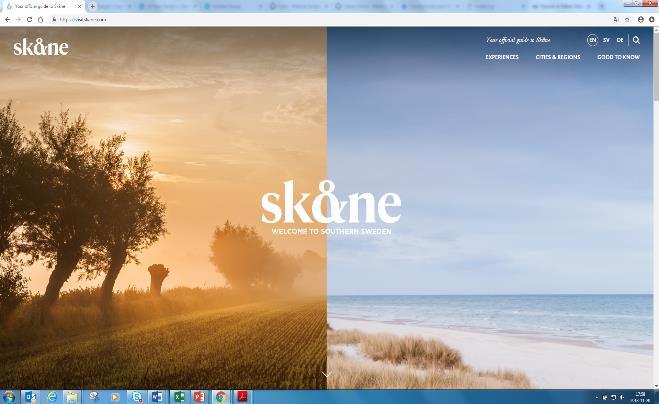Launch Internet Explorer from the taskbar
Image resolution: width=659 pixels, height=404 pixels.
point(51,397)
